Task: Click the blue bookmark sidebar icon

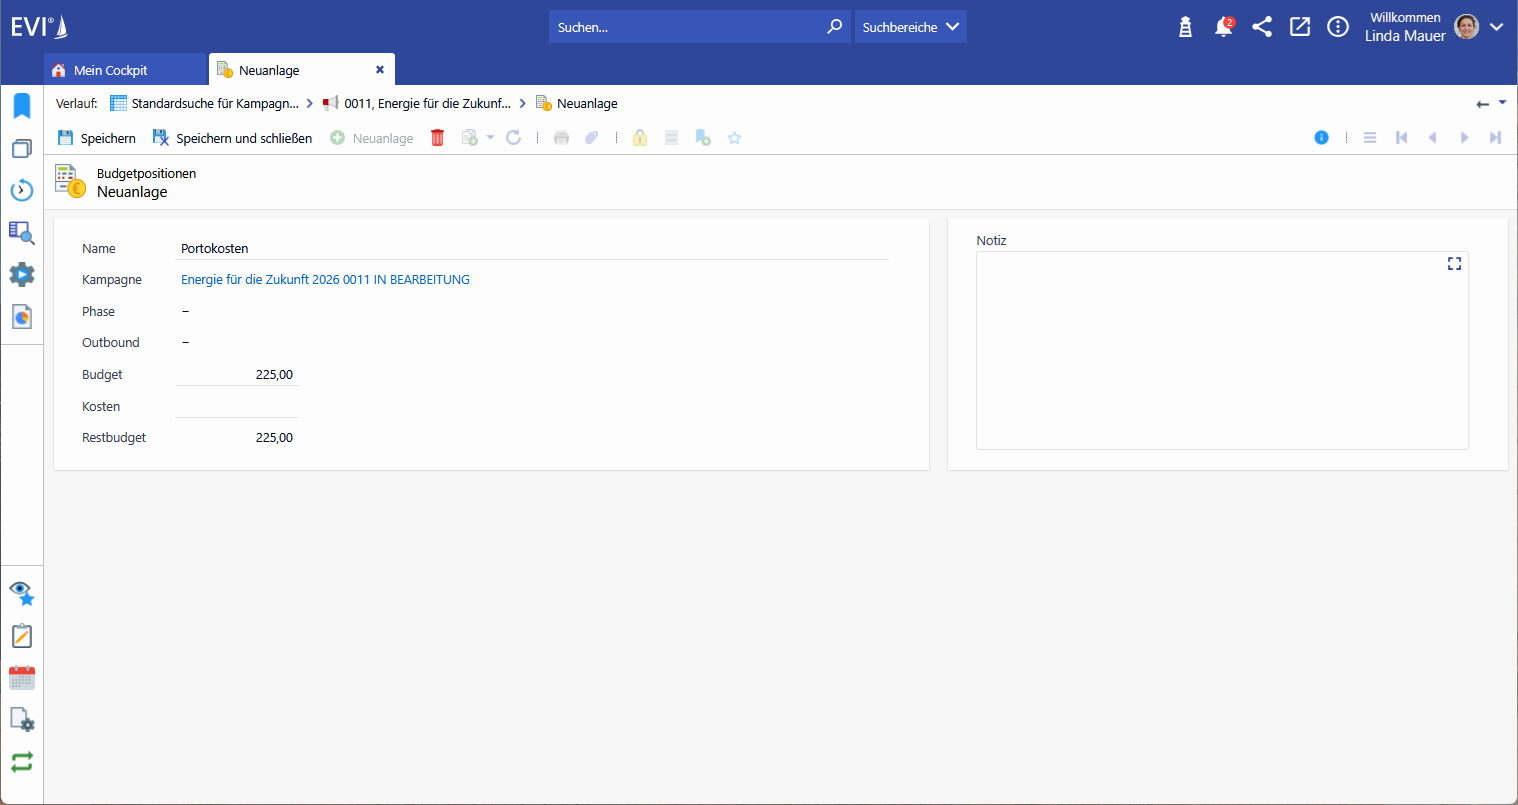Action: click(x=22, y=106)
